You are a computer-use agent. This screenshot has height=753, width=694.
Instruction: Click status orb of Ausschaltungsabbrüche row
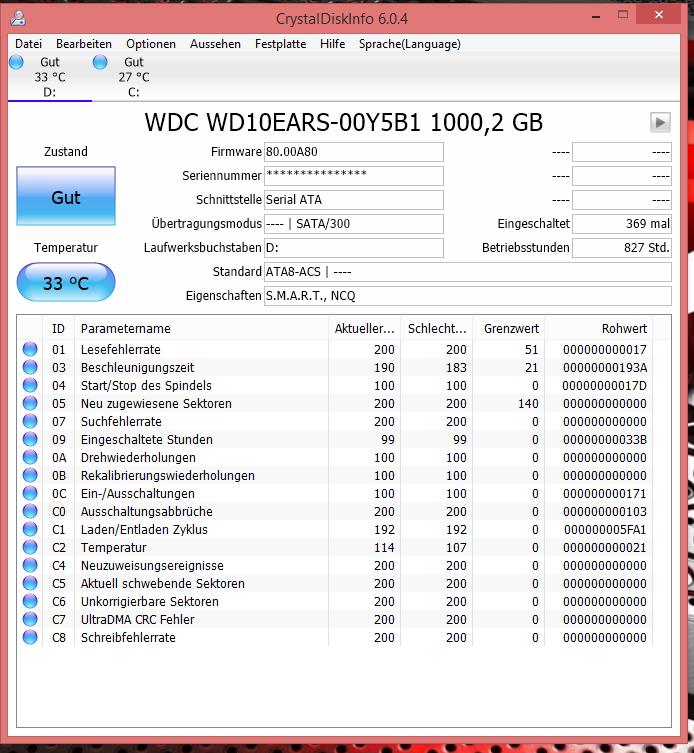pos(30,511)
